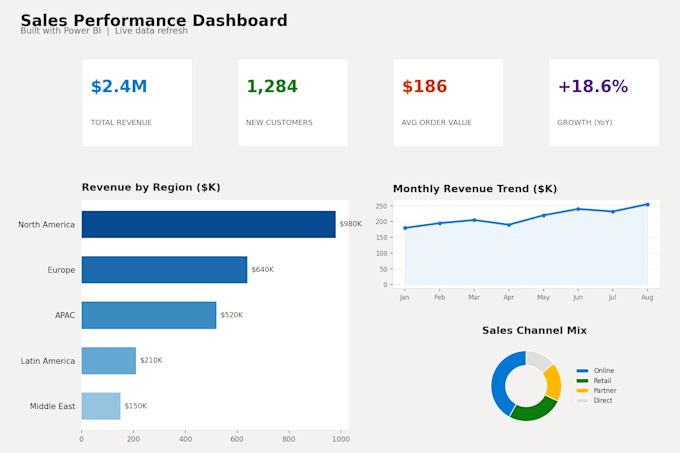
Task: Select the Middle East bar
Action: coord(101,406)
